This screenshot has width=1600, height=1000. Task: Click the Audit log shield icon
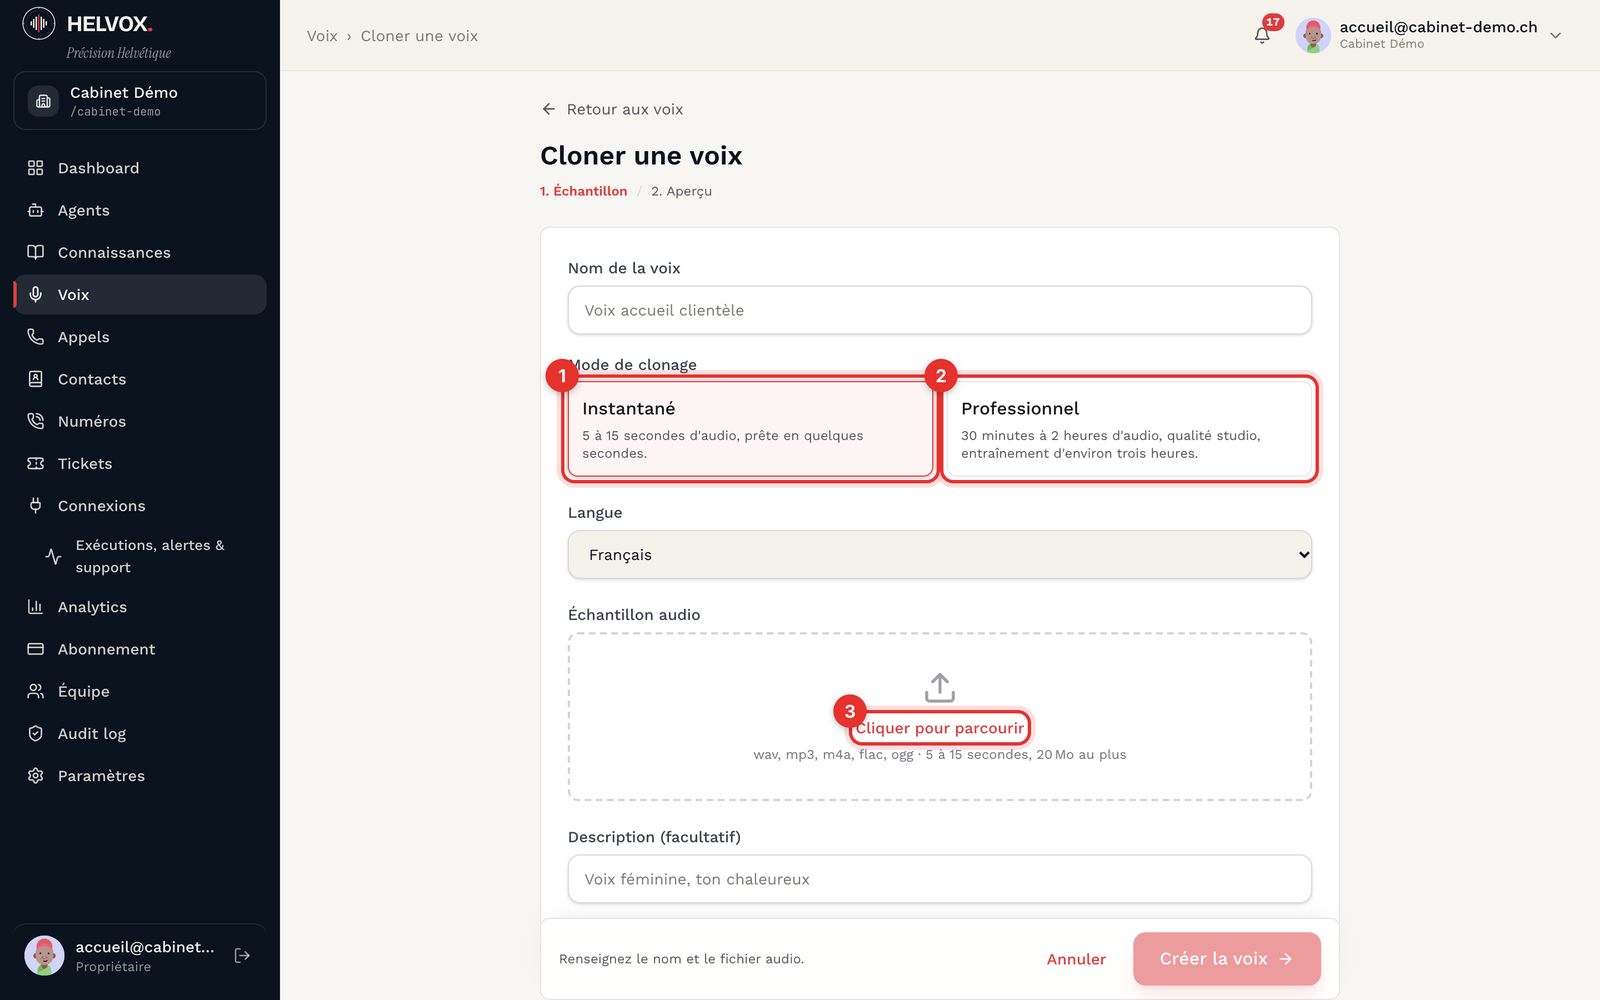click(x=36, y=733)
